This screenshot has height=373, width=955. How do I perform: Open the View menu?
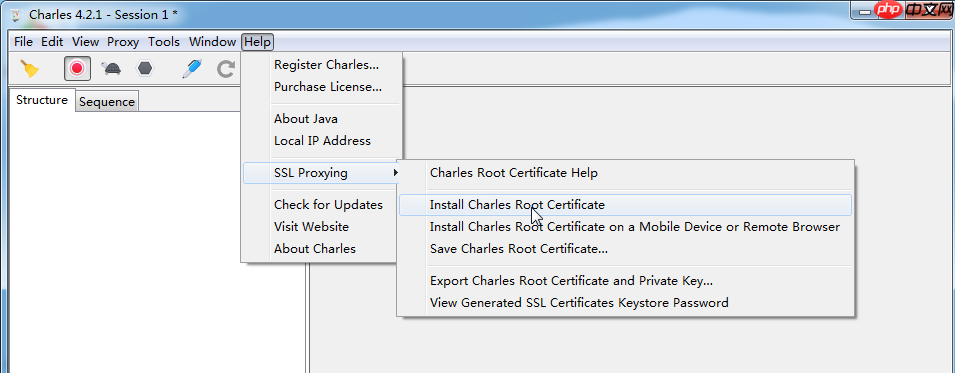[85, 42]
